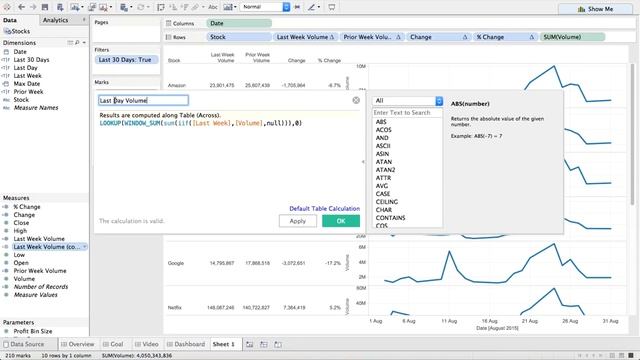The height and width of the screenshot is (360, 640).
Task: Switch to the Analytics tab
Action: 56,20
